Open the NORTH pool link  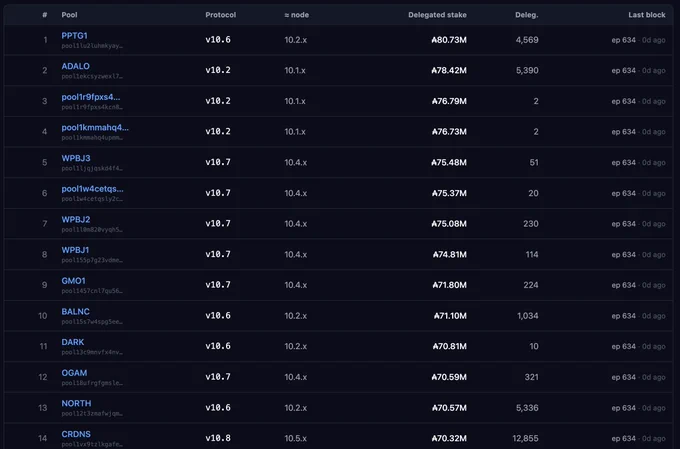click(x=76, y=403)
